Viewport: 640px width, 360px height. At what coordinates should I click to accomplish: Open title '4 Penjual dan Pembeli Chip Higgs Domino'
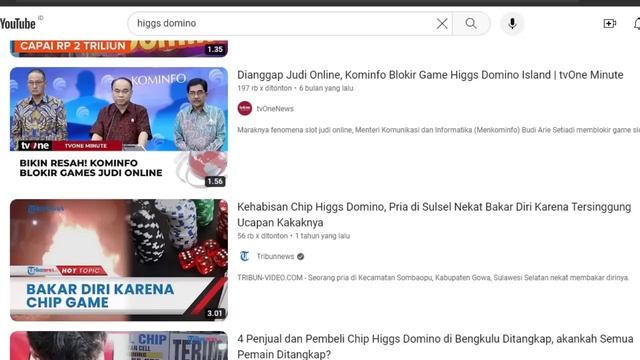pos(436,346)
